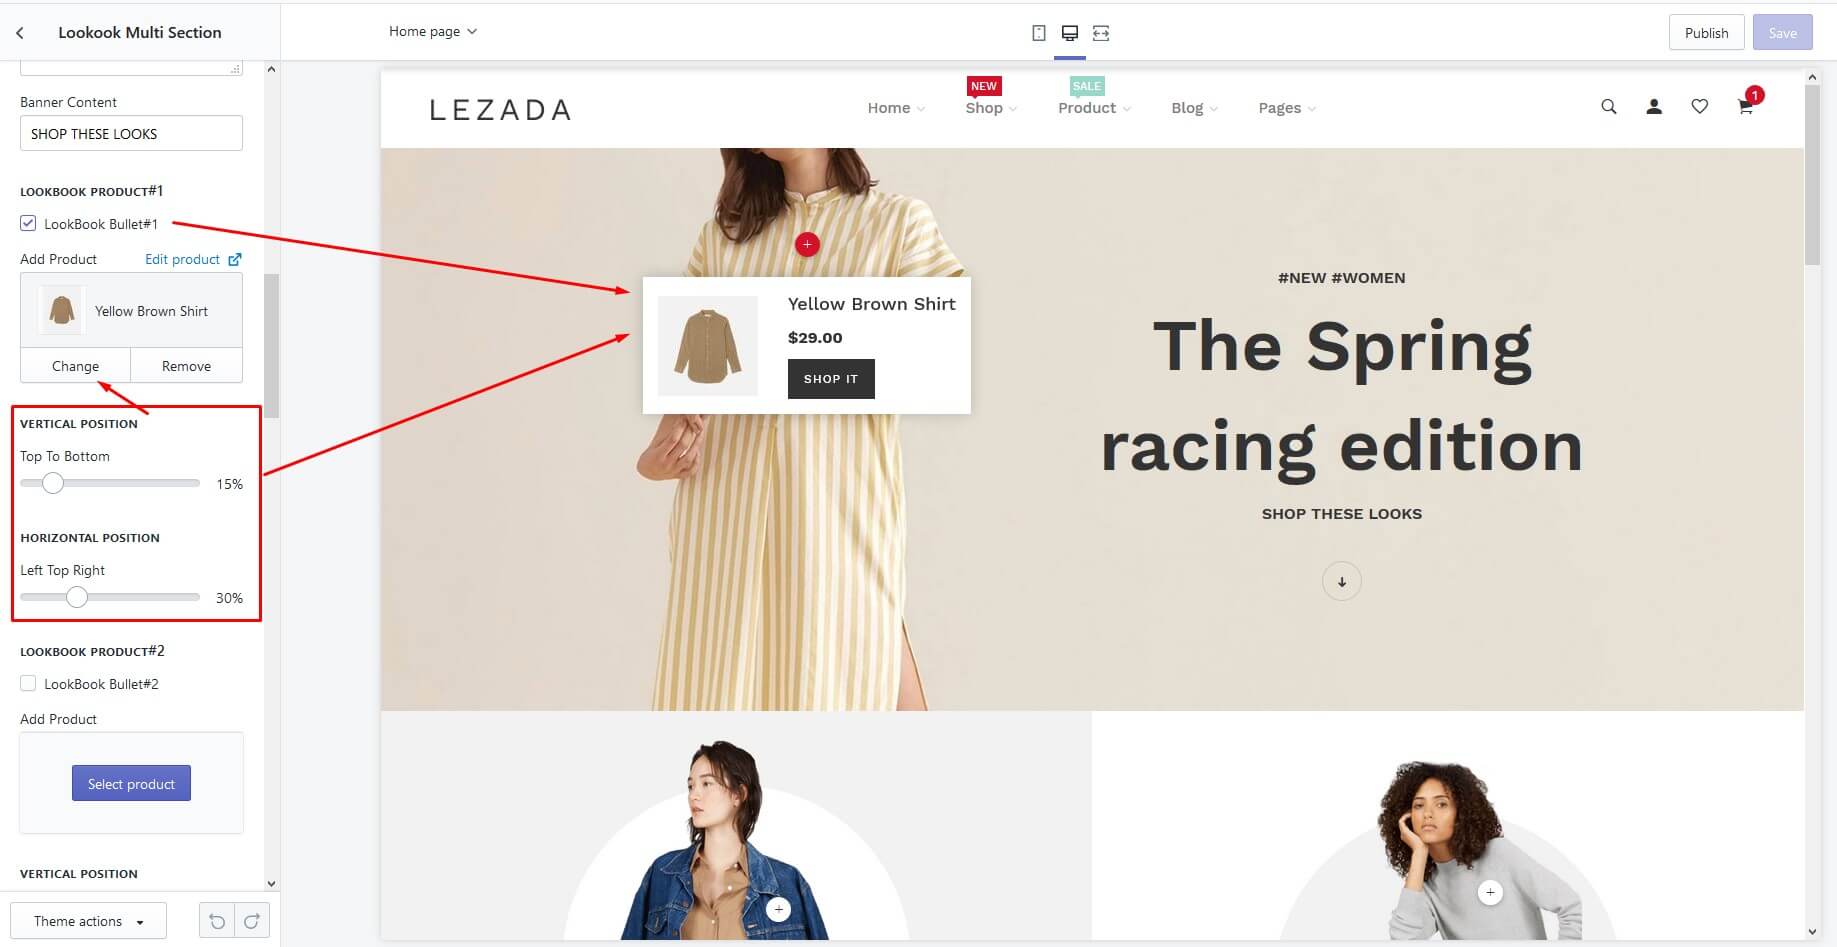Open the Home page dropdown

[x=433, y=31]
